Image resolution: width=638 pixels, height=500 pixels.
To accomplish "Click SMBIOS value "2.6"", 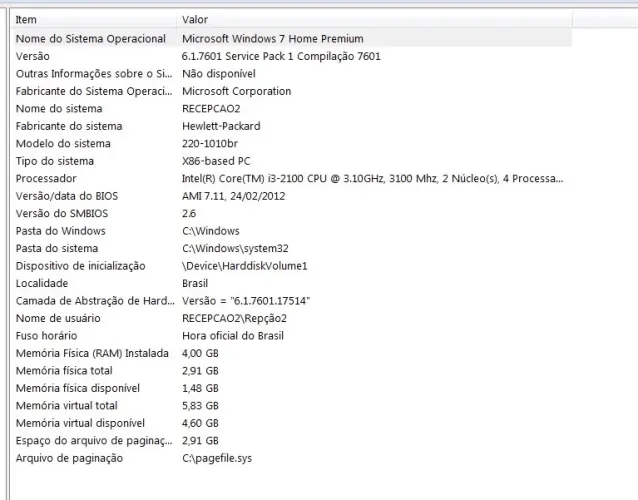I will point(189,214).
